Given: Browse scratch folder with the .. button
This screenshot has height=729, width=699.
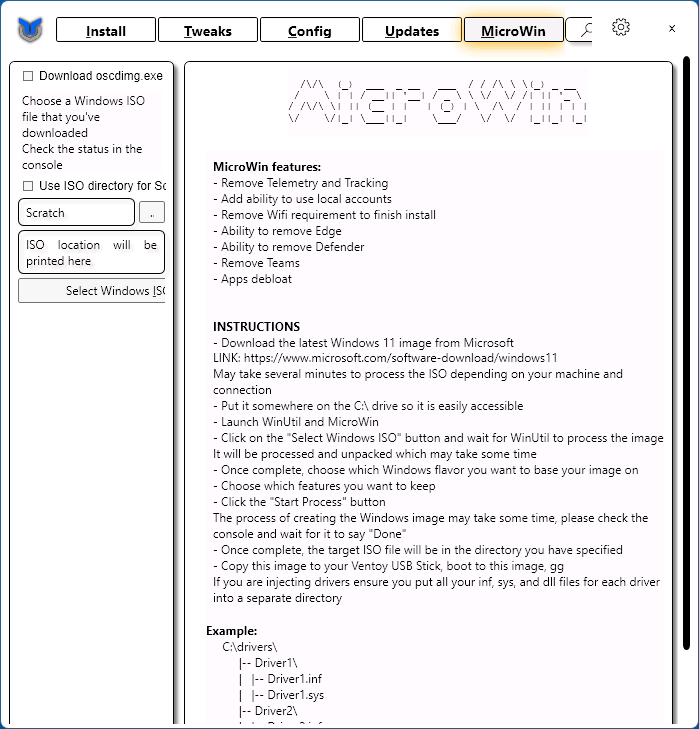Looking at the screenshot, I should (152, 212).
